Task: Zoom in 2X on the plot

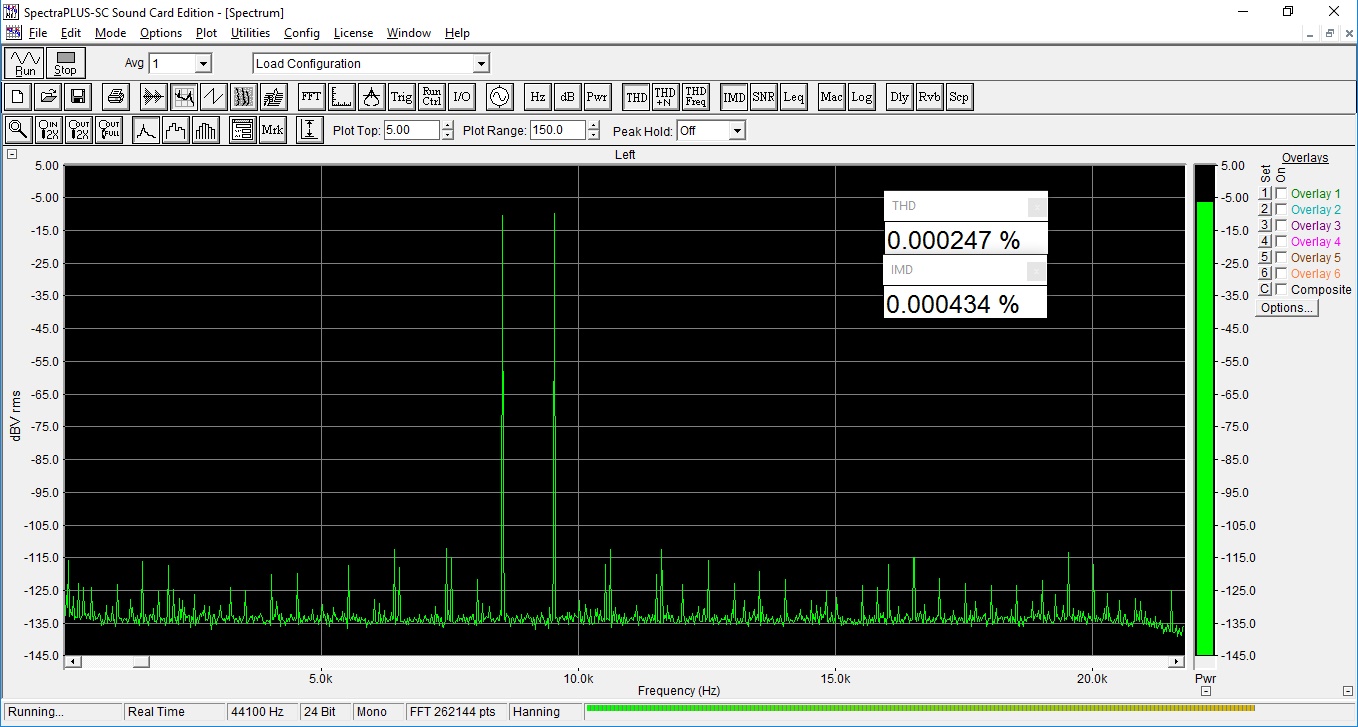Action: pyautogui.click(x=48, y=130)
